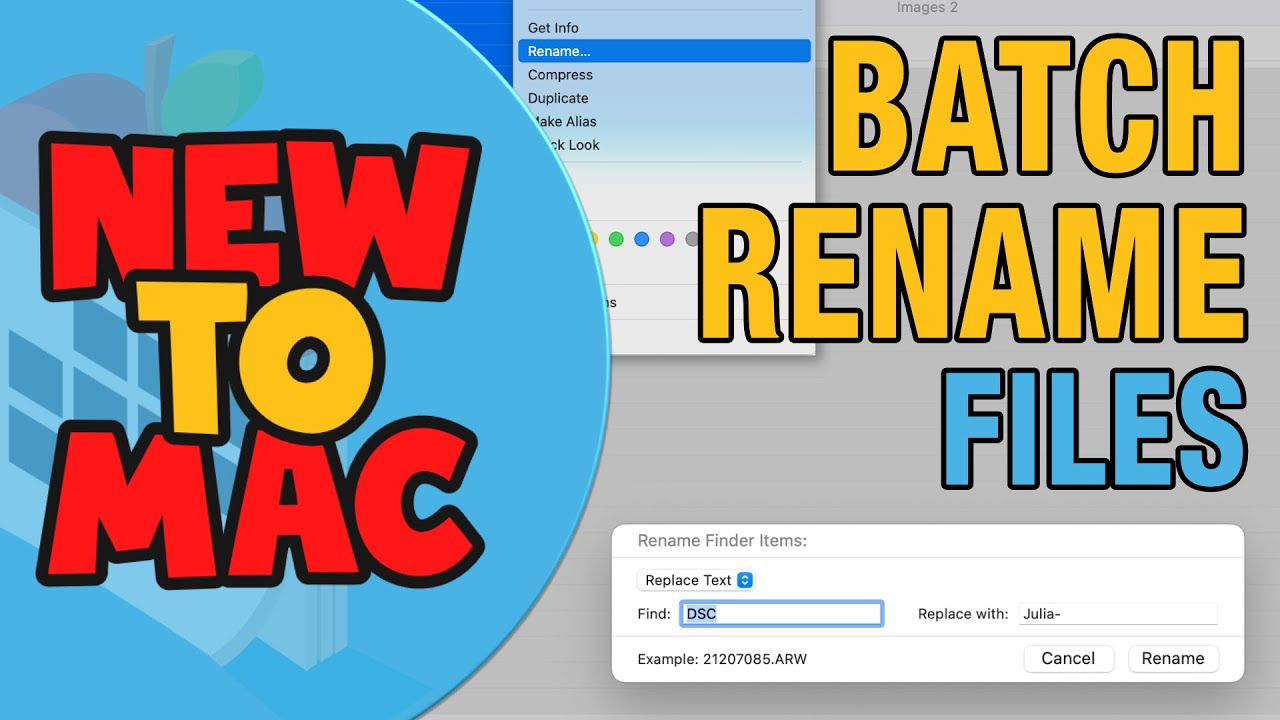Apply the purple tag color dot
1280x720 pixels.
[x=667, y=239]
